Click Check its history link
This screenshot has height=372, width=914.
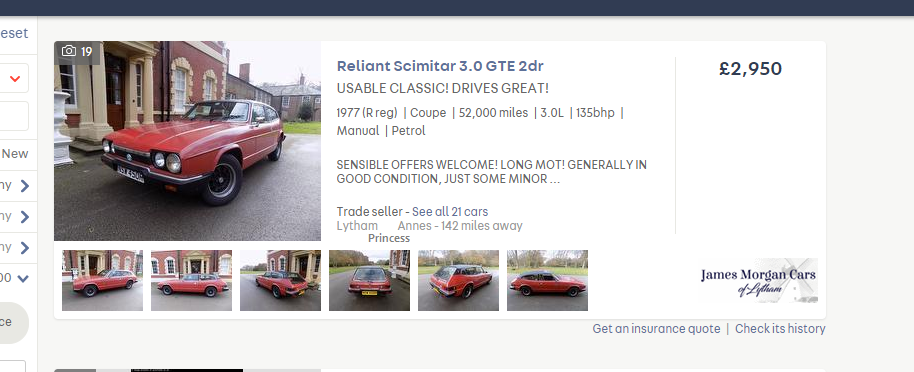780,329
